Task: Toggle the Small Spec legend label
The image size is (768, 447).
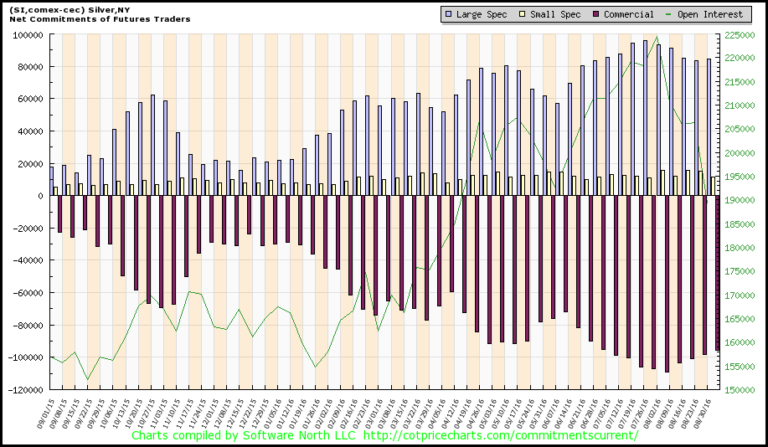Action: (x=548, y=15)
